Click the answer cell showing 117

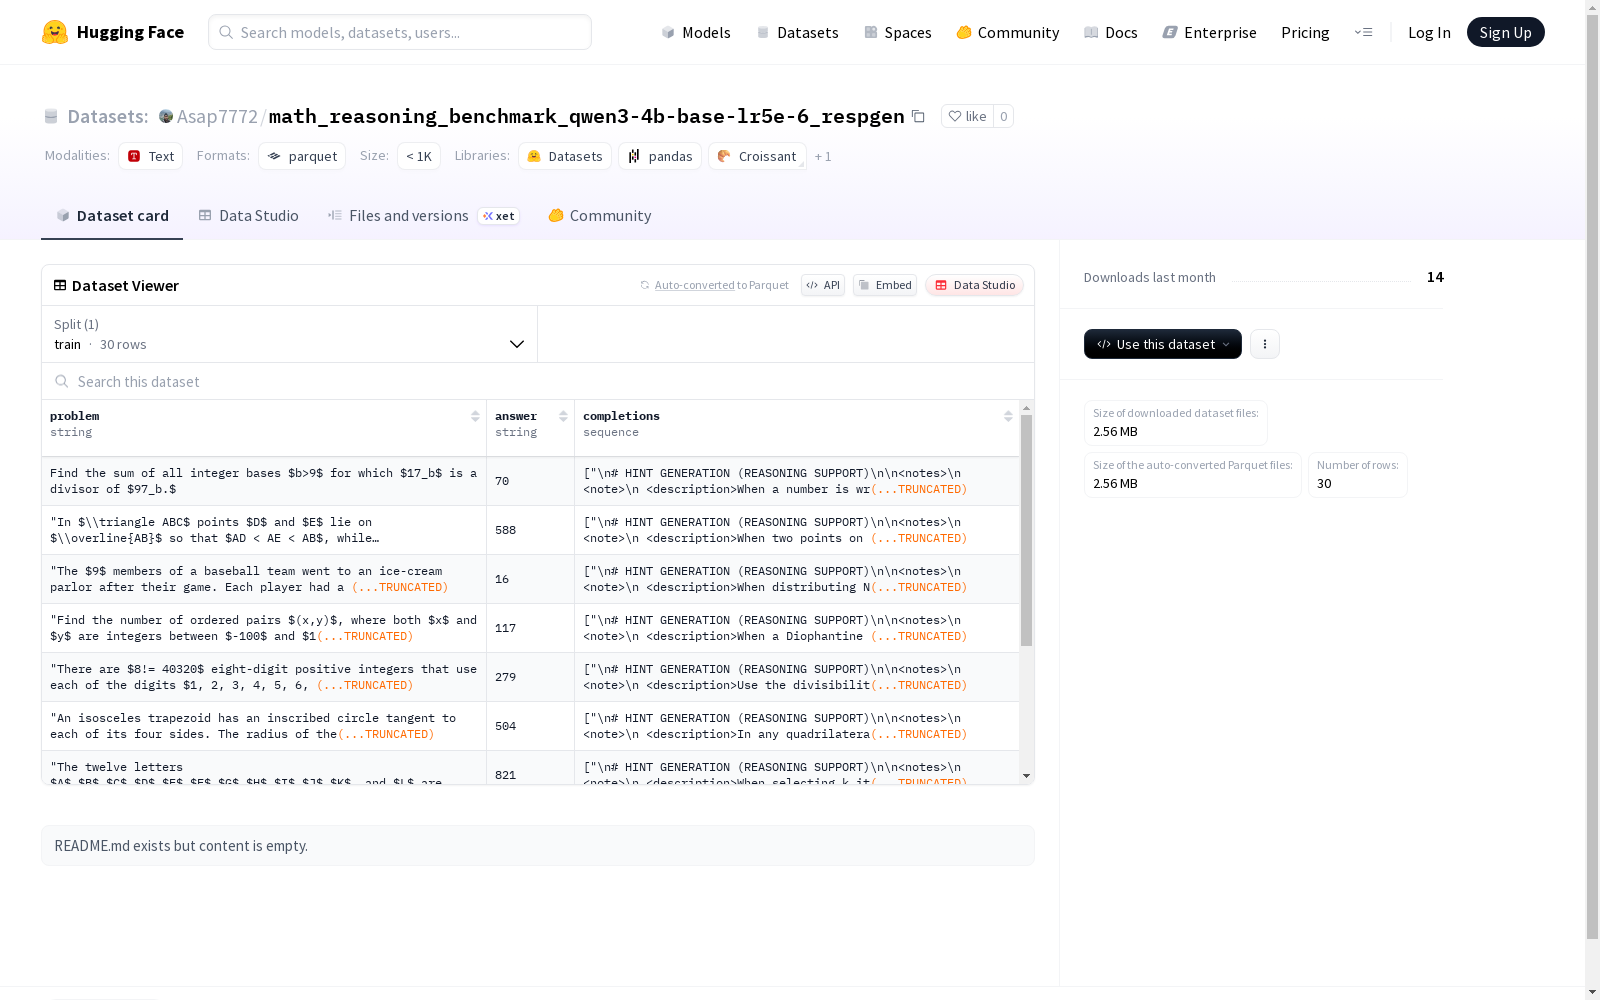(x=530, y=628)
